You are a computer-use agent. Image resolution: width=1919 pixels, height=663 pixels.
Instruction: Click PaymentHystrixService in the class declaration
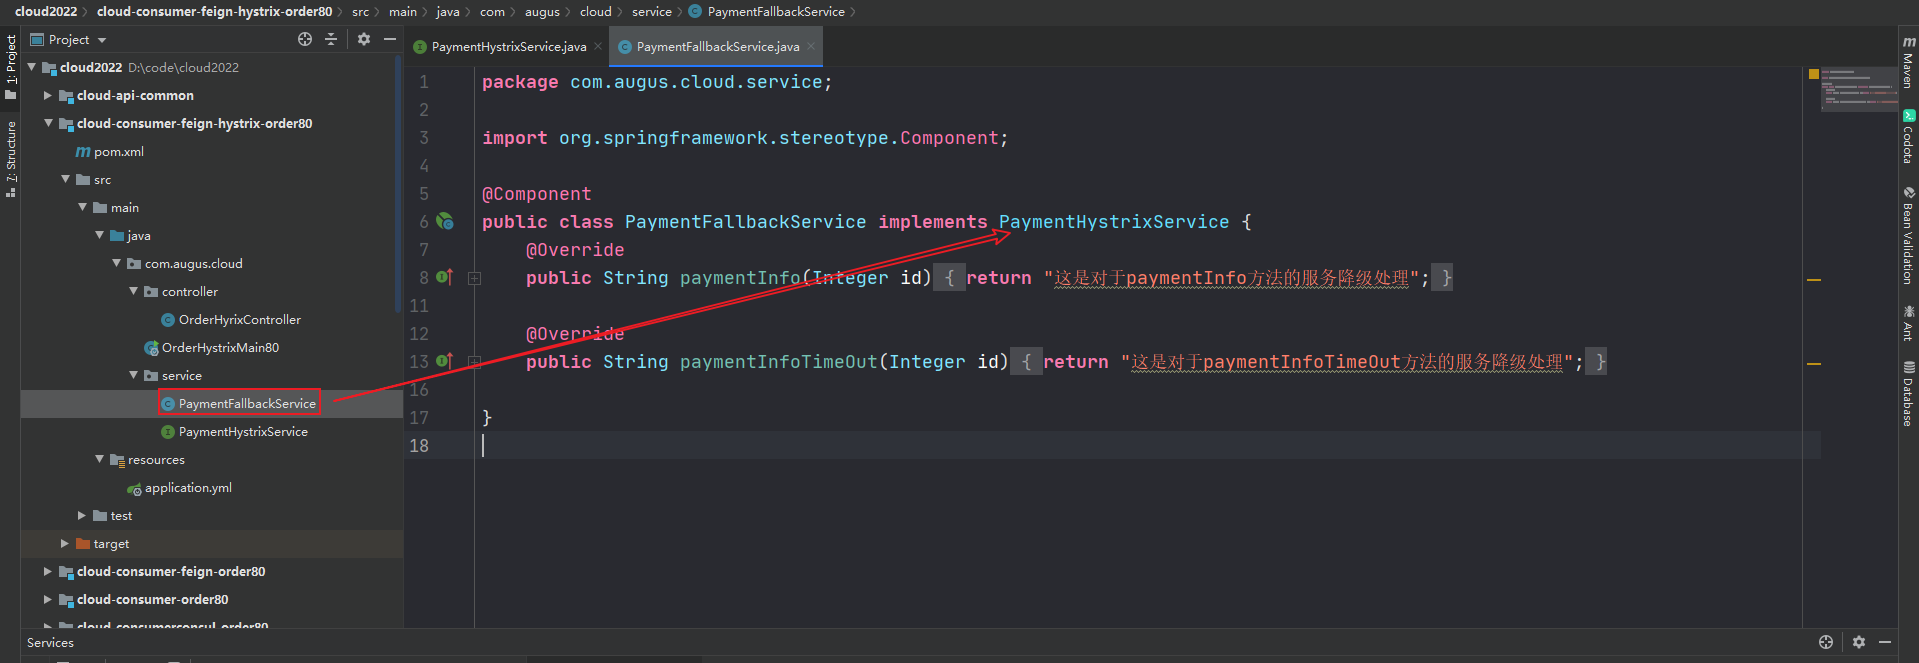(1114, 221)
